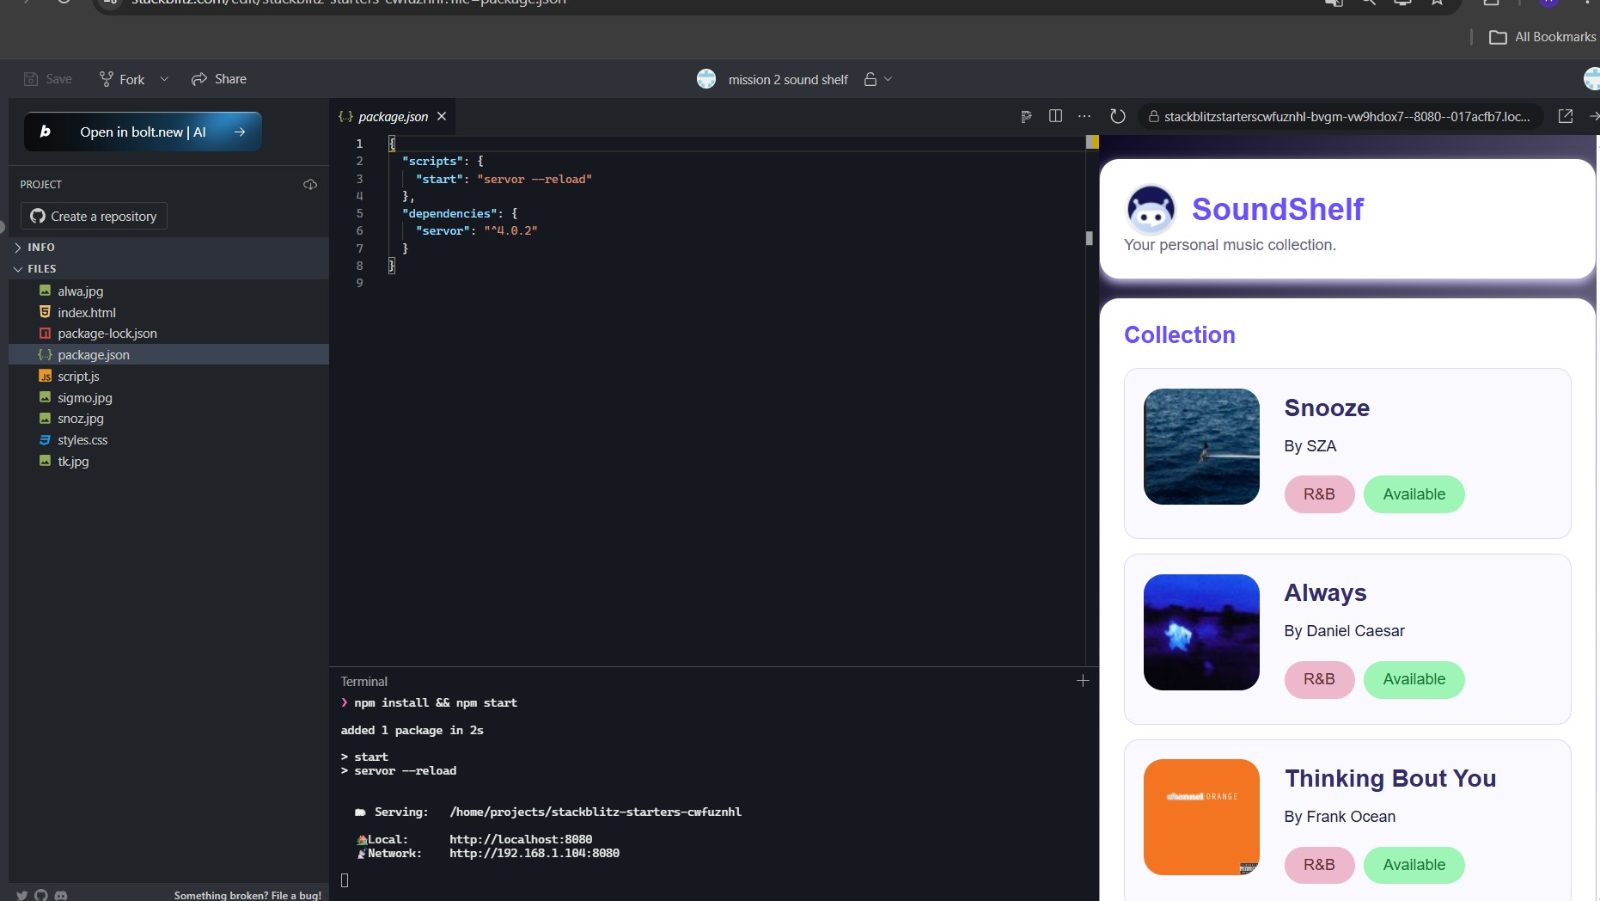Open All Bookmarks folder in browser
Screen dimensions: 1600x901
pos(1543,37)
